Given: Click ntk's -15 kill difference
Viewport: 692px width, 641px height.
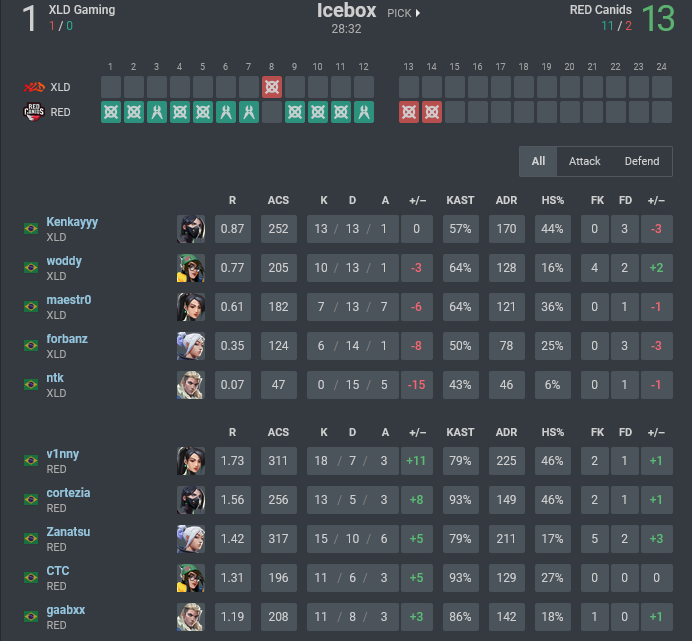Looking at the screenshot, I should [417, 385].
